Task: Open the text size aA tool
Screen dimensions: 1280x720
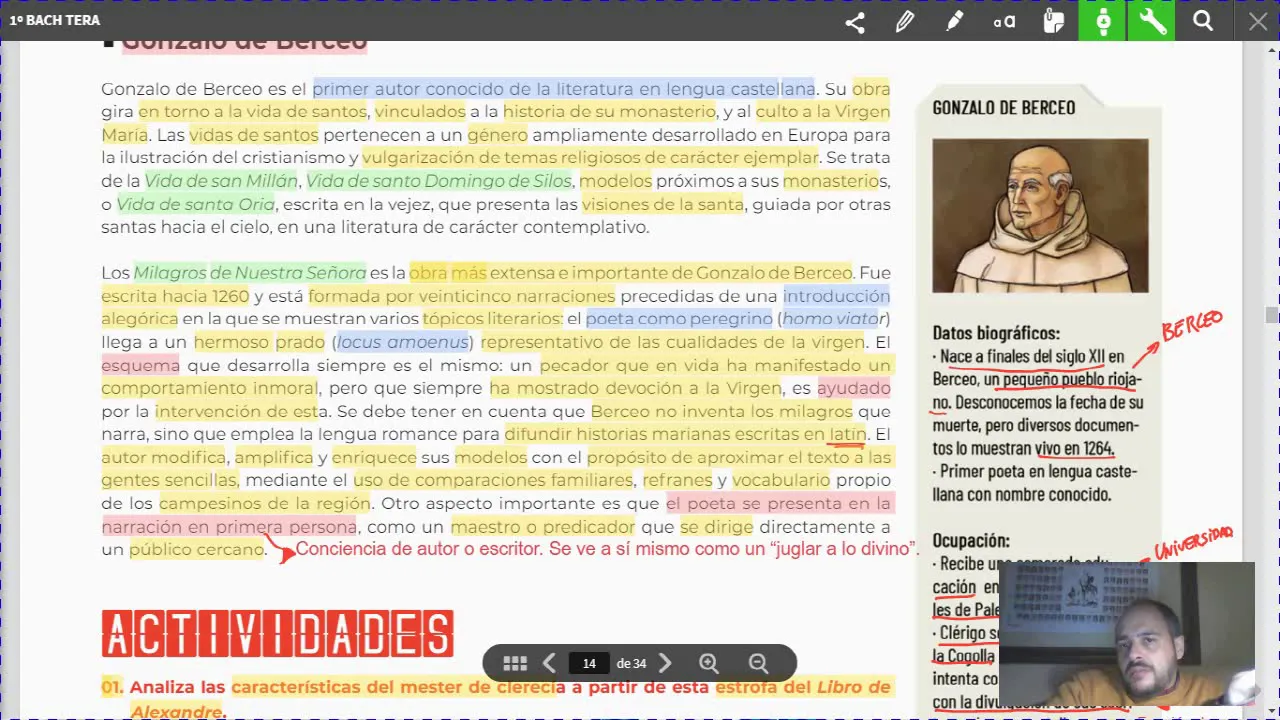Action: tap(1004, 21)
